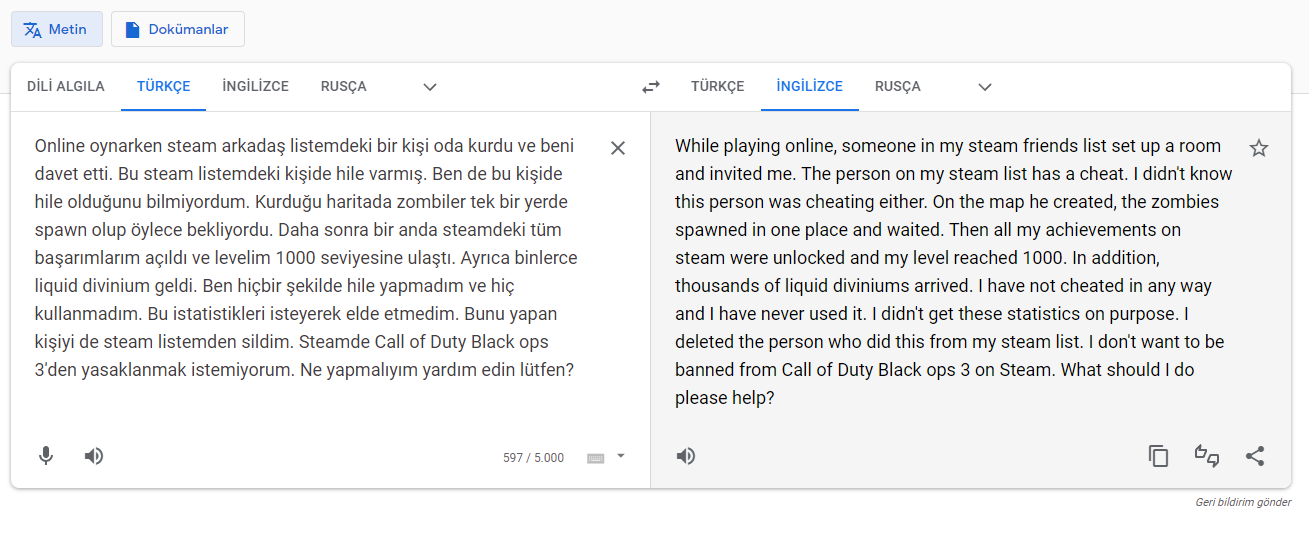The width and height of the screenshot is (1309, 535).
Task: Choose İNGİLİZCE as source language
Action: point(255,86)
